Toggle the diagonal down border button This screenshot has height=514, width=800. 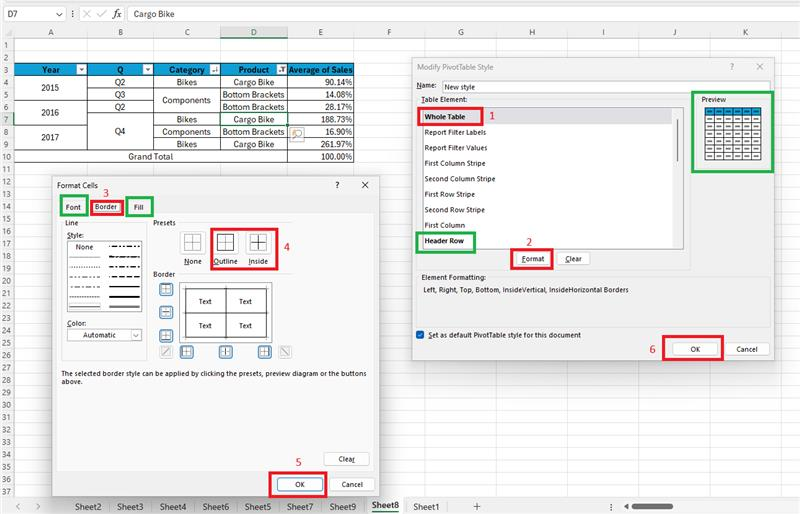[x=285, y=351]
